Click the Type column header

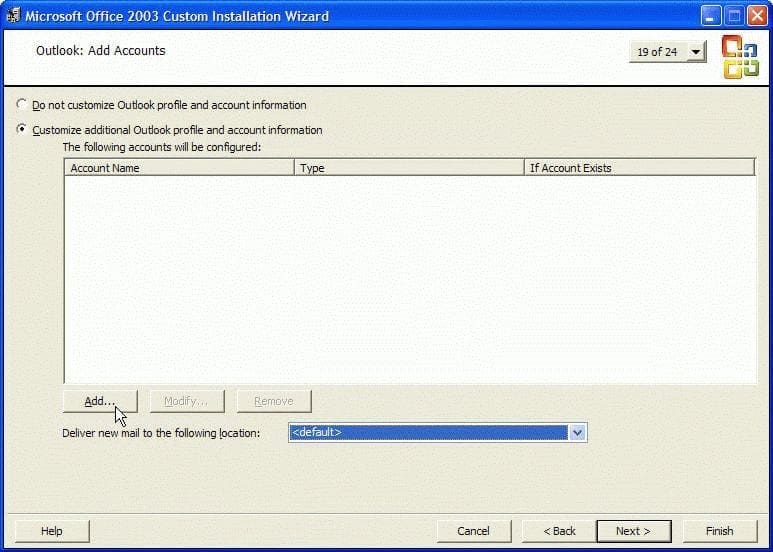[x=409, y=168]
